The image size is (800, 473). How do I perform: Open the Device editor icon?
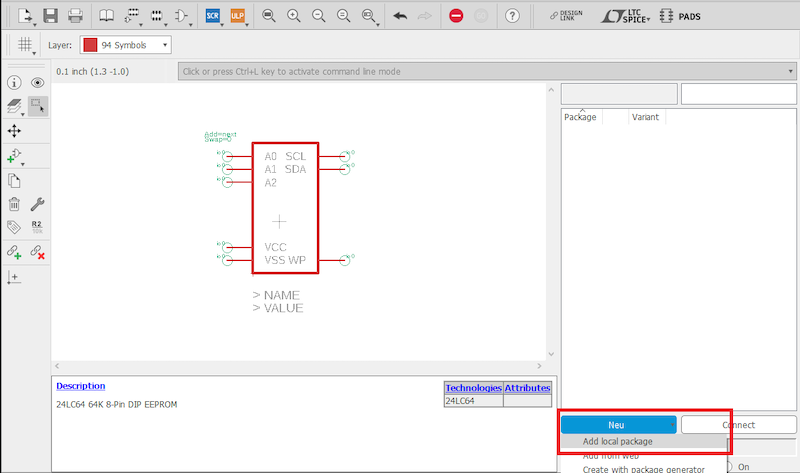131,16
